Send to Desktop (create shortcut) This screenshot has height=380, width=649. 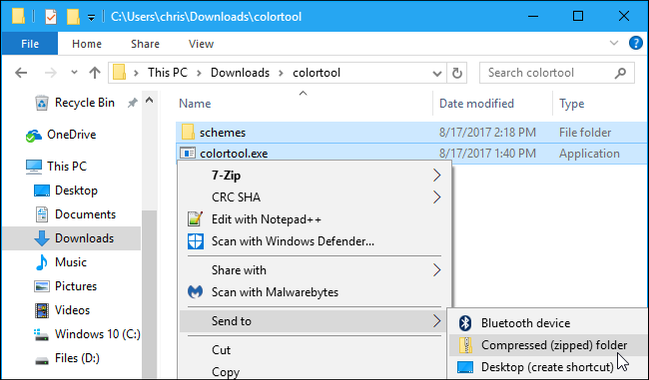click(x=548, y=367)
